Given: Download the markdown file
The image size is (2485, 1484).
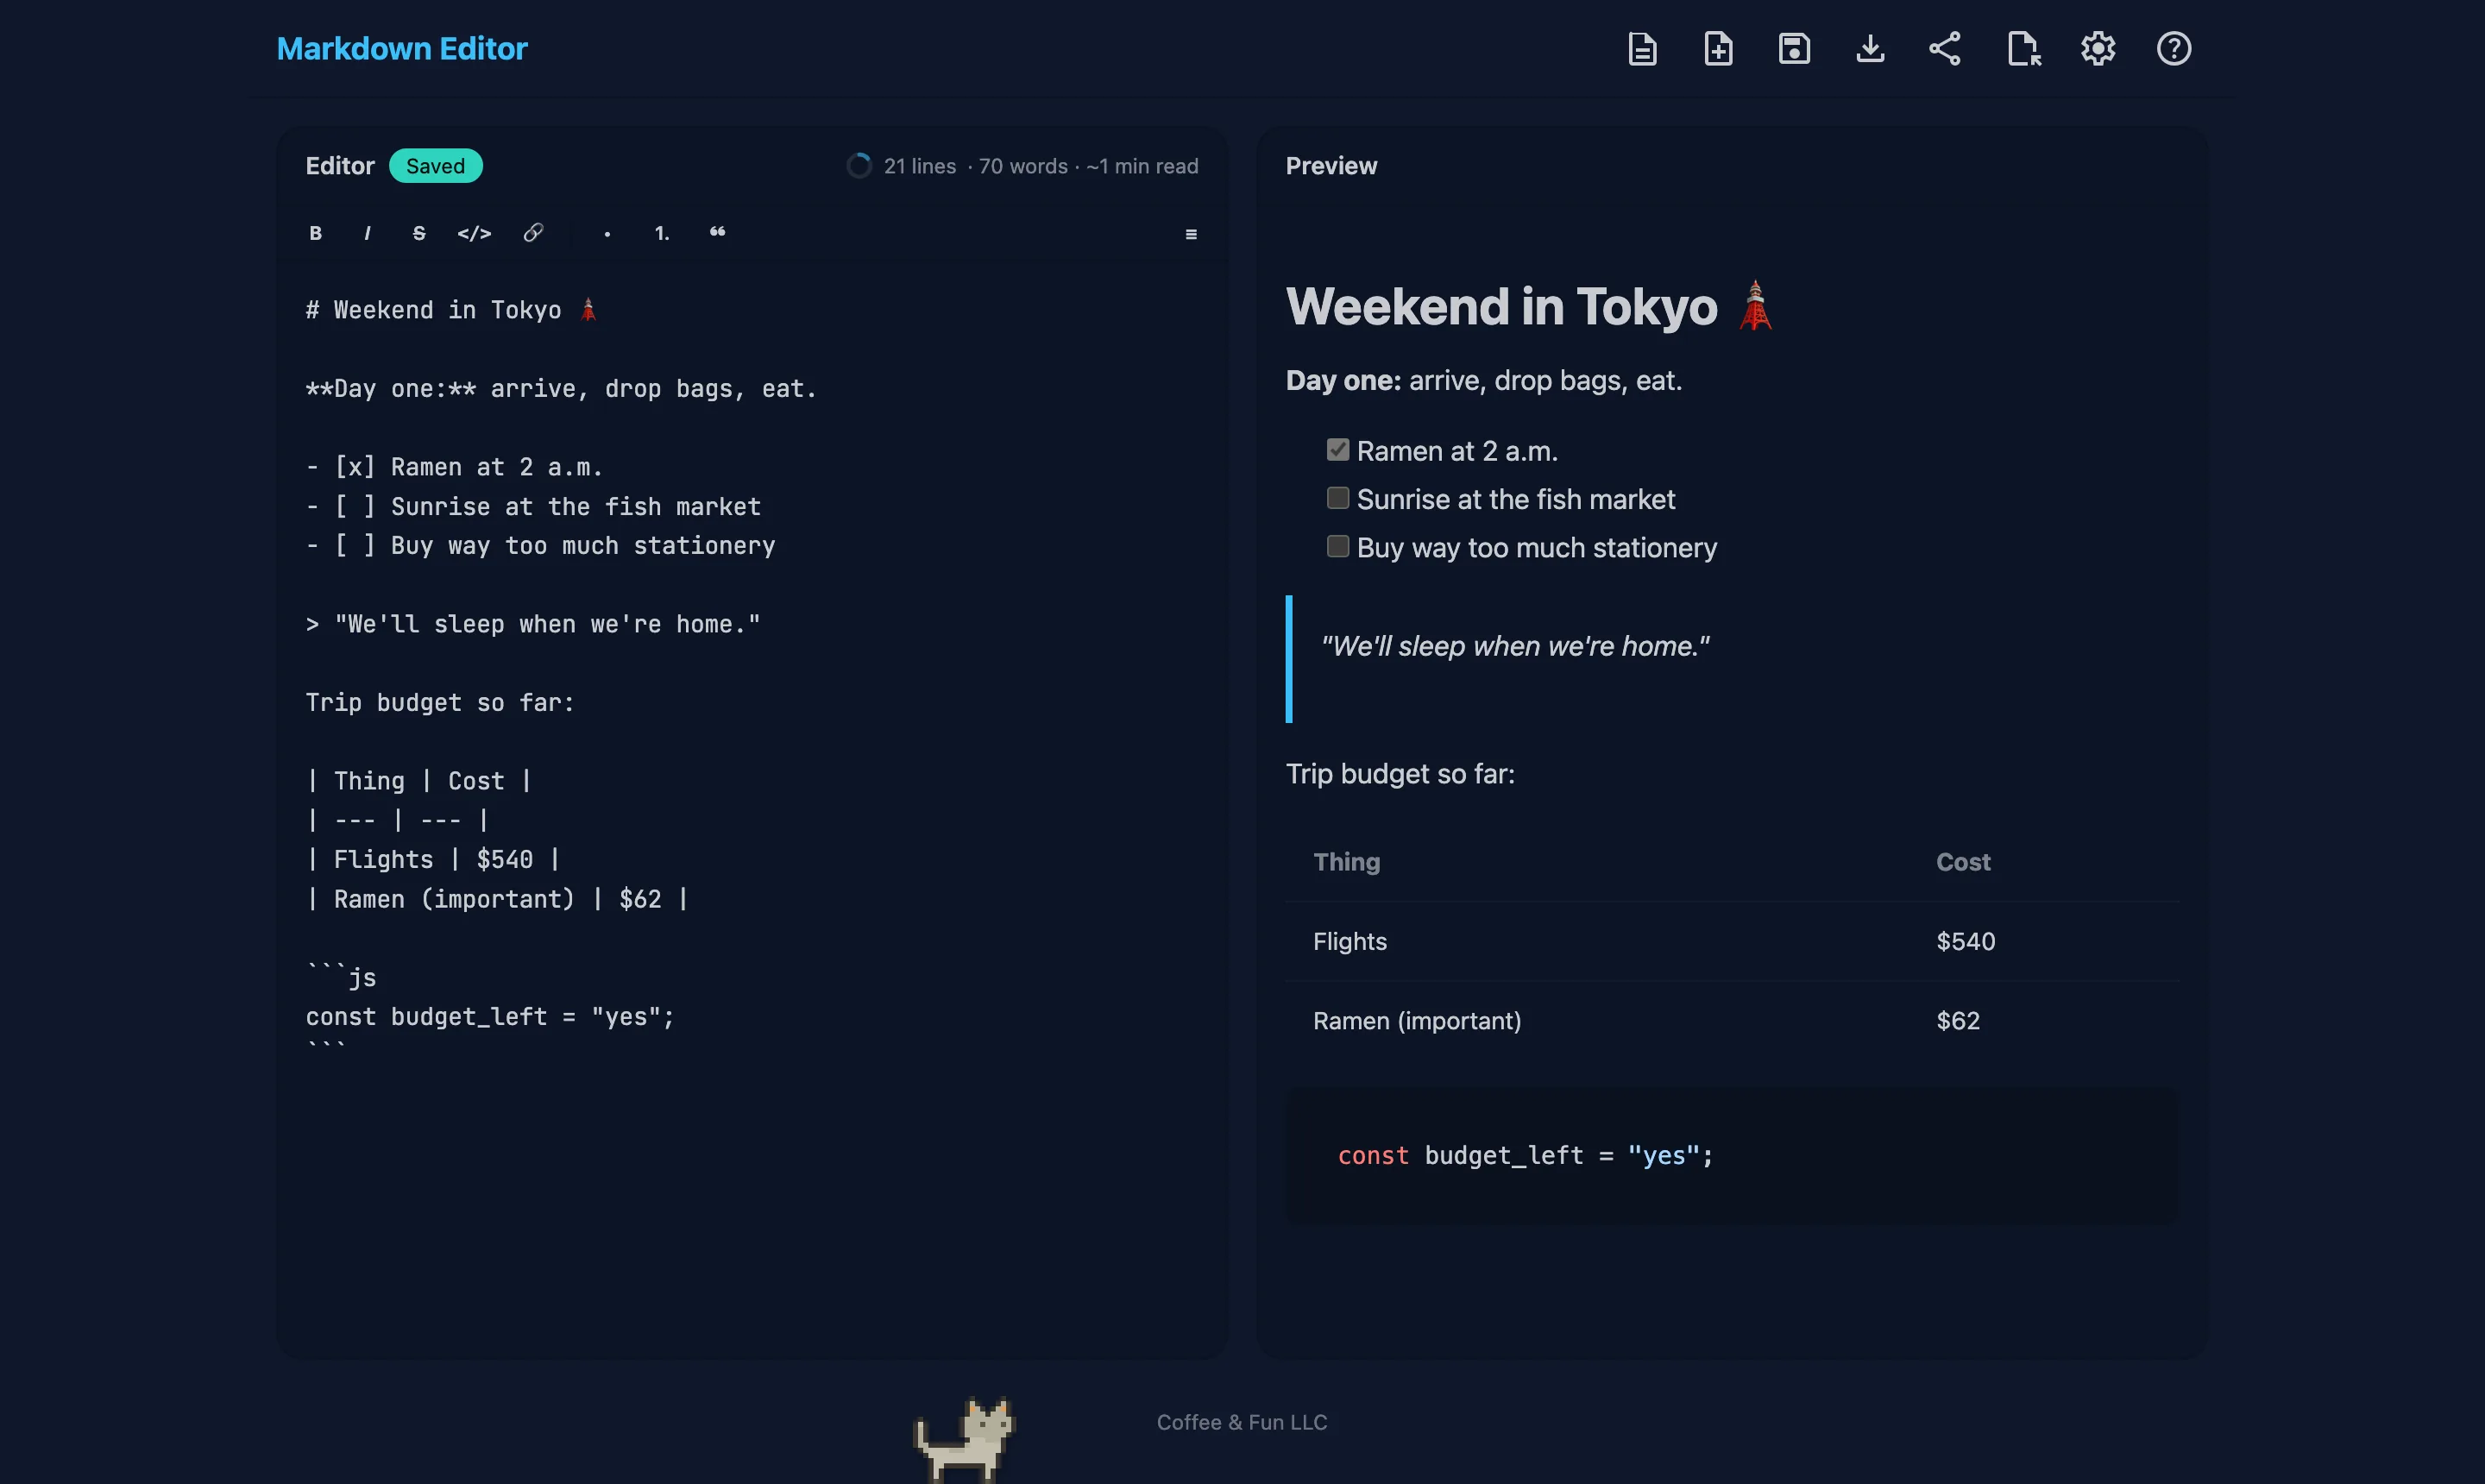Looking at the screenshot, I should point(1870,49).
